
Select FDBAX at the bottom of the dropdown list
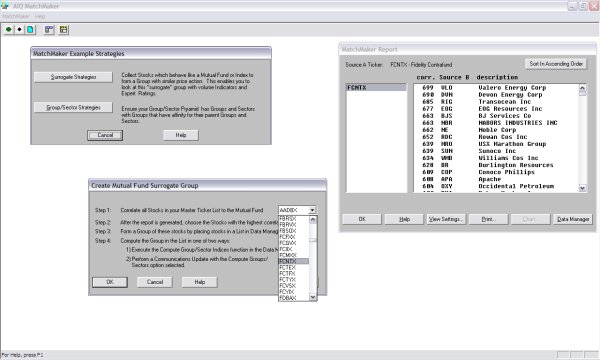[x=293, y=298]
